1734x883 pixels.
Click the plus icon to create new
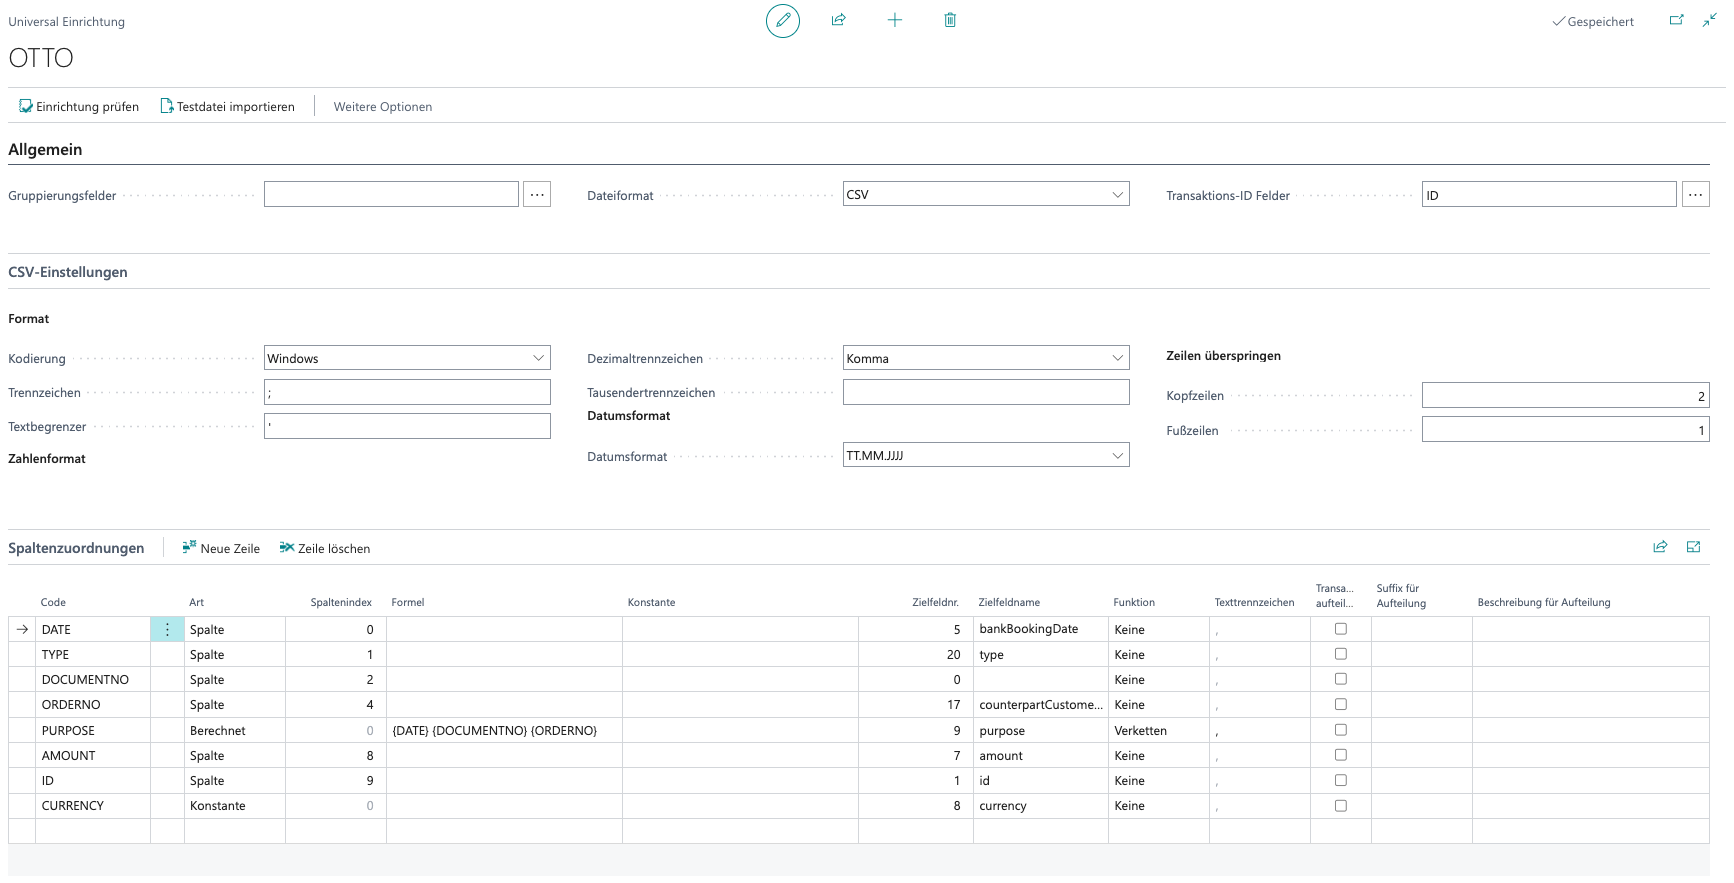pyautogui.click(x=894, y=20)
